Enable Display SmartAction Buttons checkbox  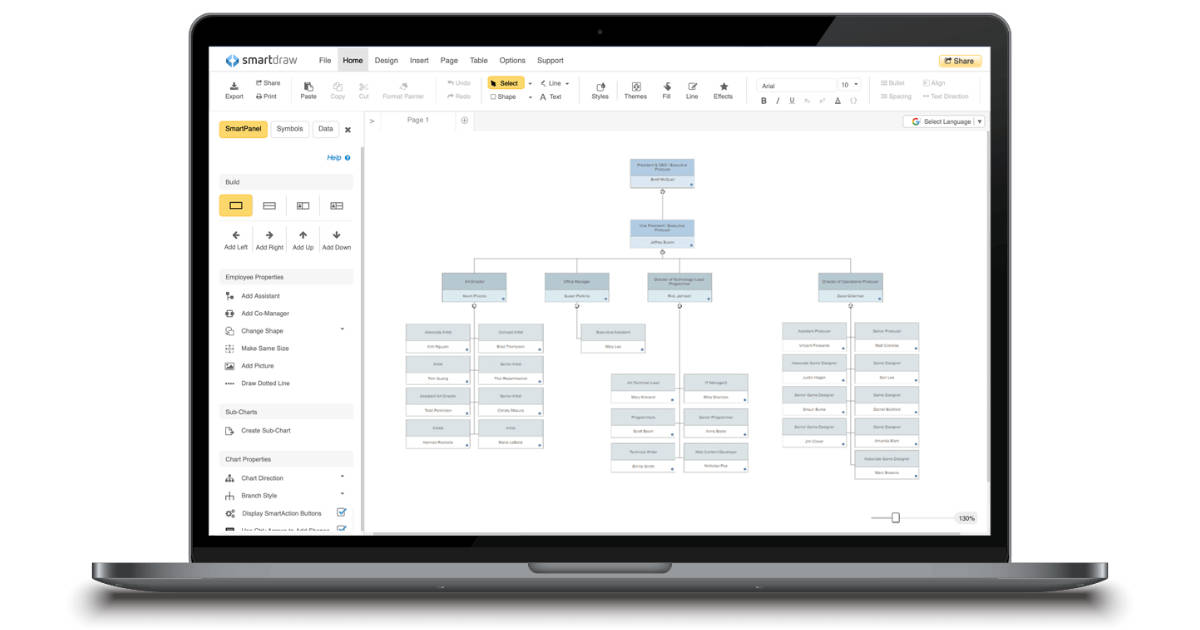point(342,512)
